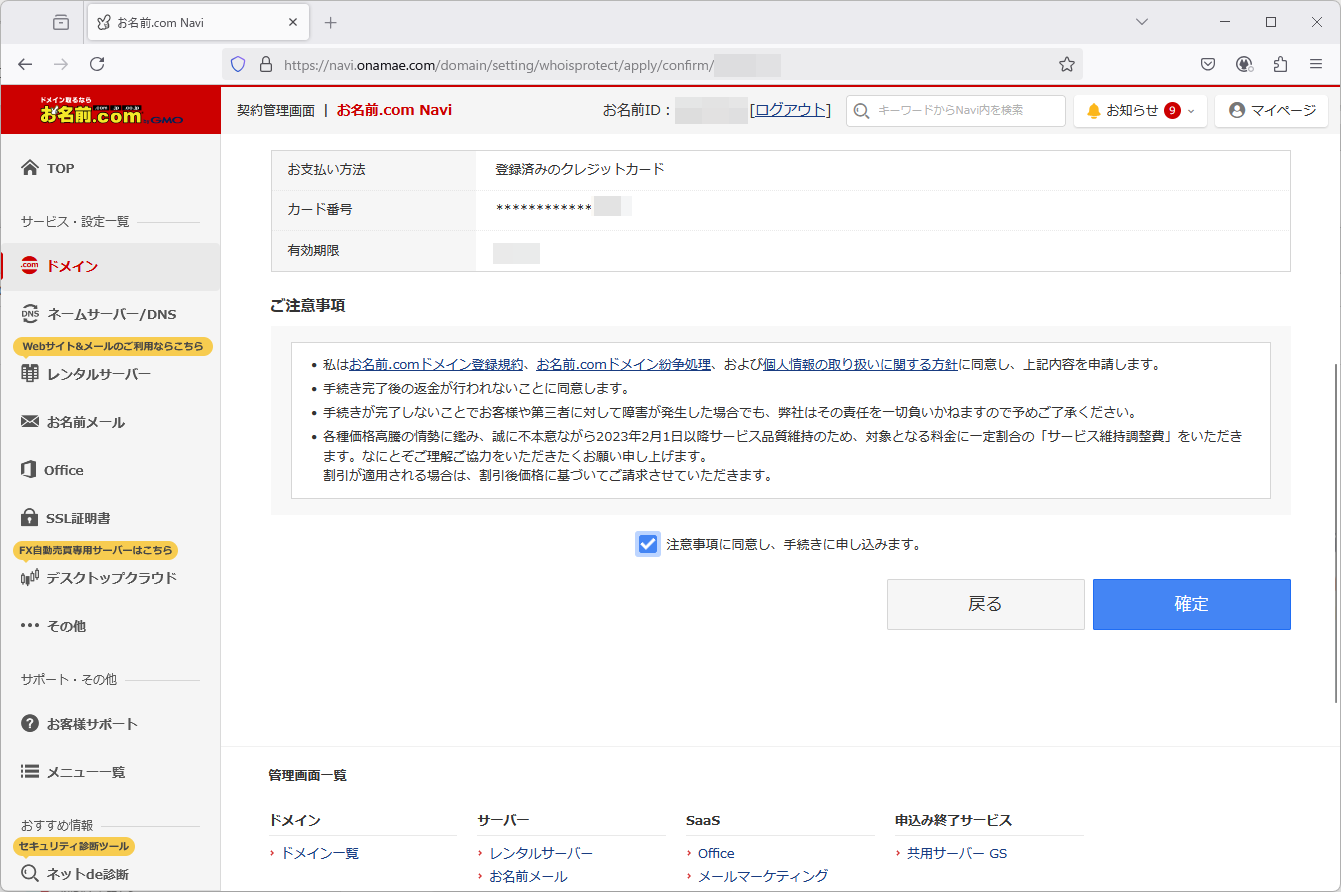Reload the page with the refresh icon
This screenshot has height=892, width=1341.
tap(97, 64)
